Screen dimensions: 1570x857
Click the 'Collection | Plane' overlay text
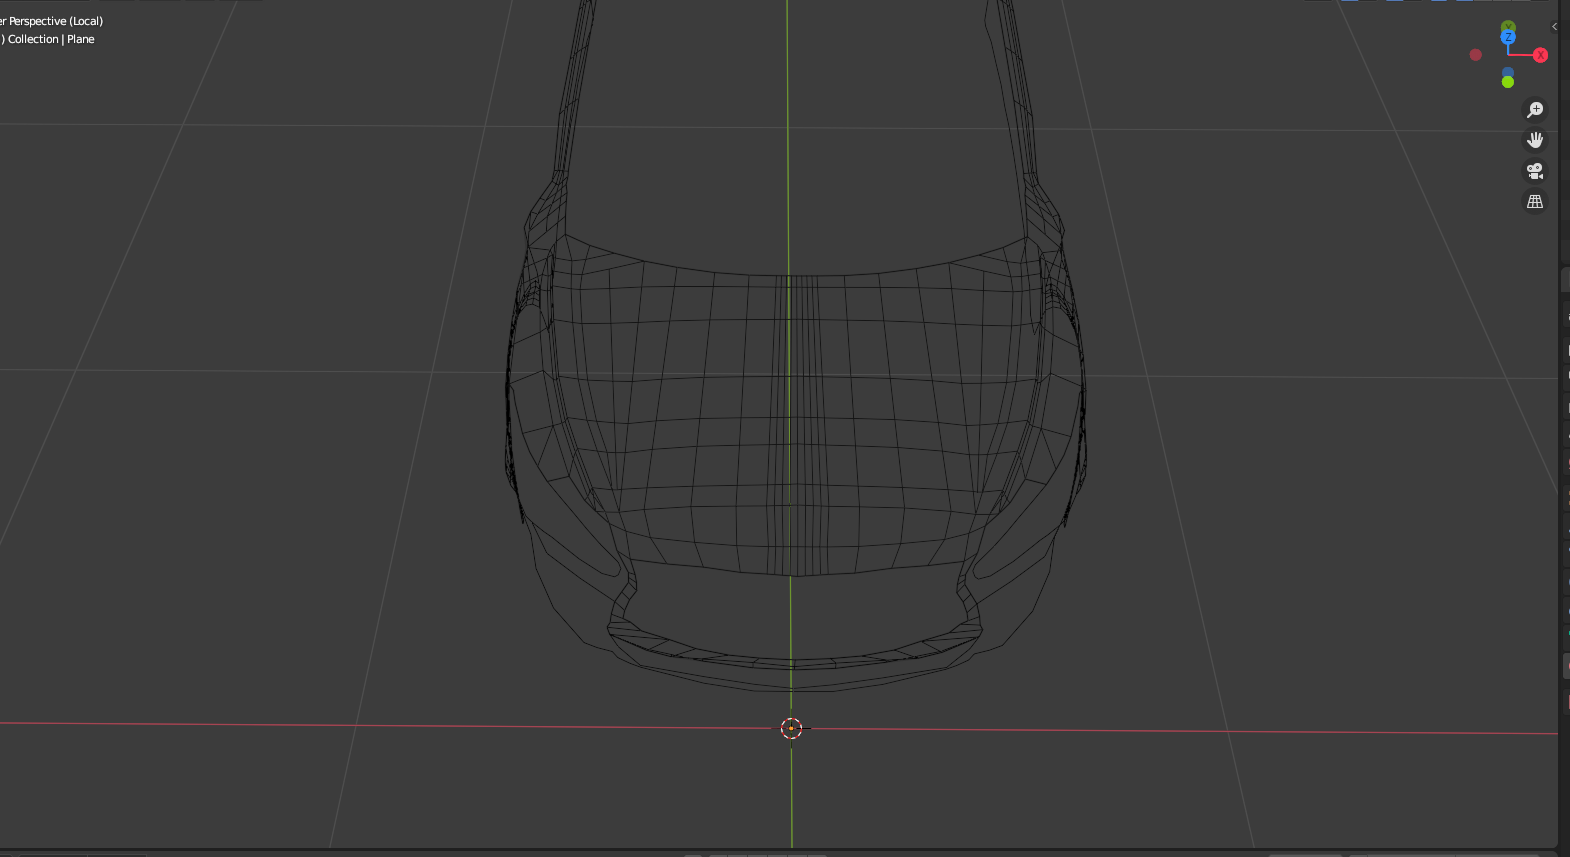51,39
